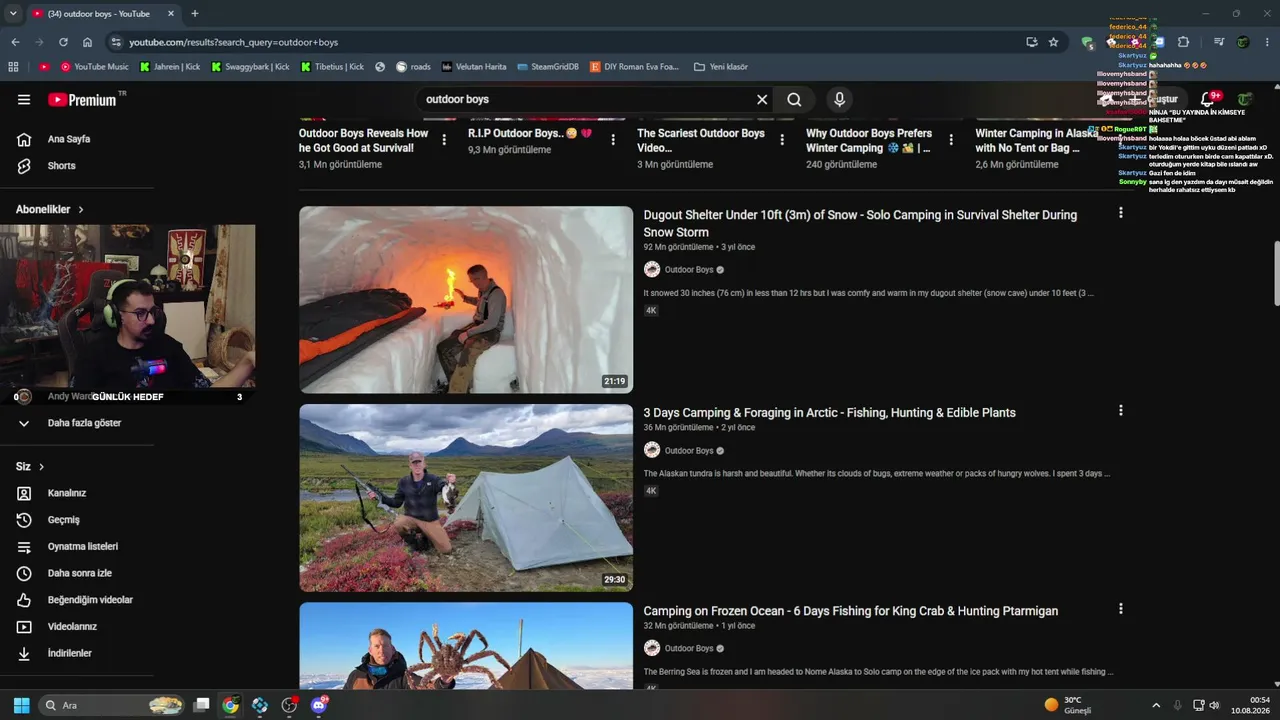Screen dimensions: 1280x720
Task: Open options for R.I.P Outdoor Boys short
Action: (613, 140)
